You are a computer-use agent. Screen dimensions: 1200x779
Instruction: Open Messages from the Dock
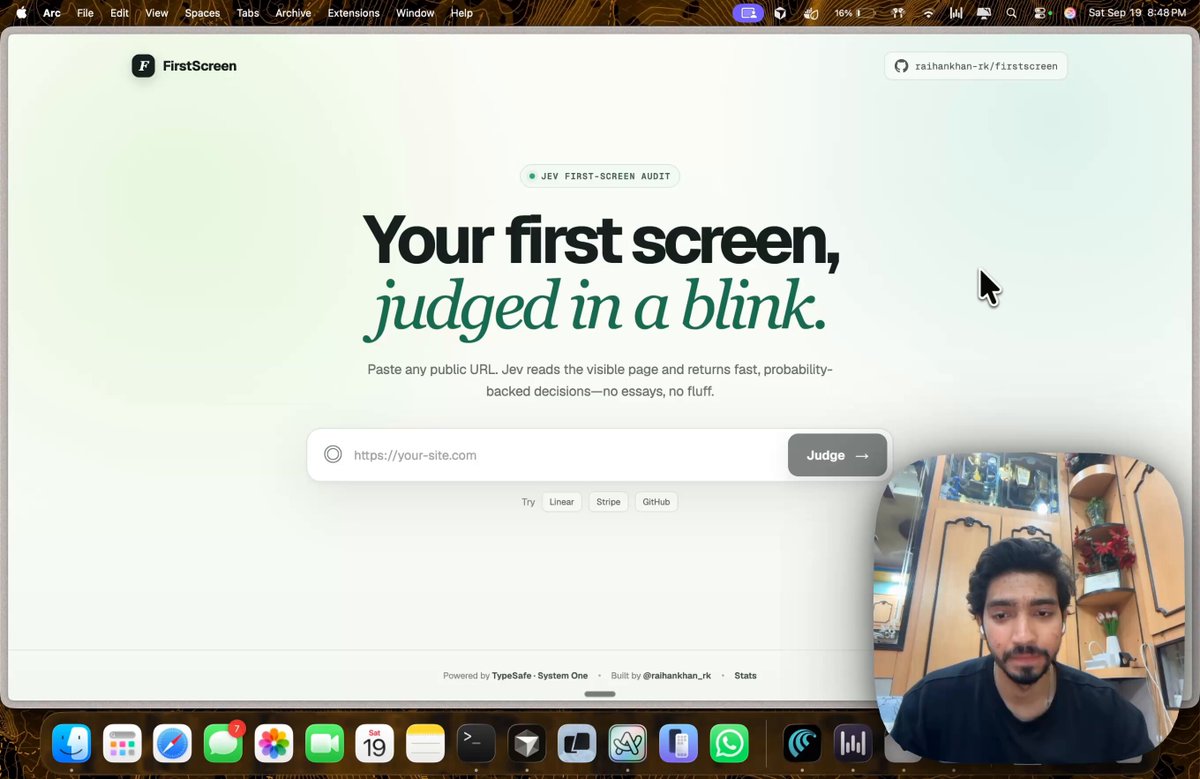pos(223,743)
